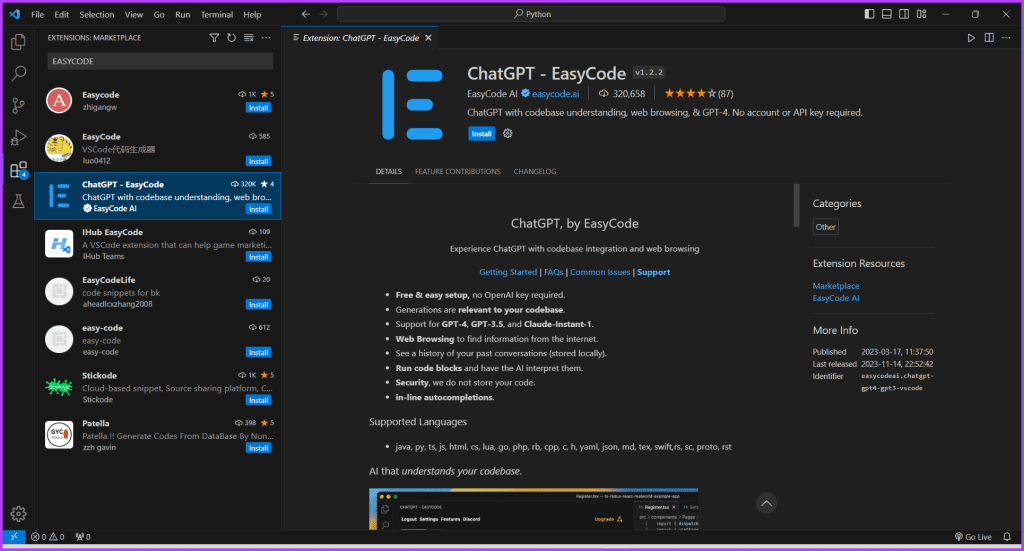
Task: Open the Selection menu
Action: pyautogui.click(x=97, y=14)
